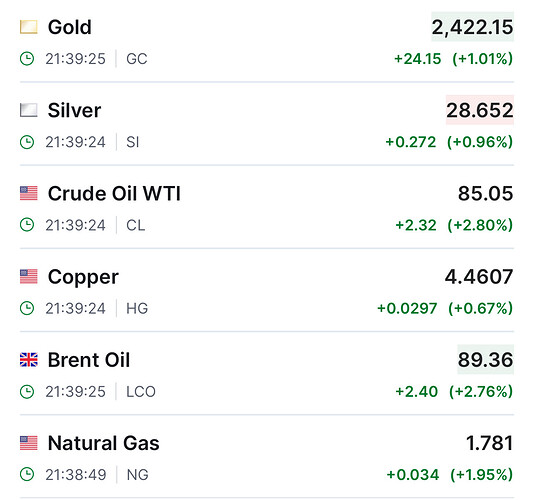The height and width of the screenshot is (500, 534).
Task: Click the clock icon in Brent Oil row
Action: (x=27, y=391)
